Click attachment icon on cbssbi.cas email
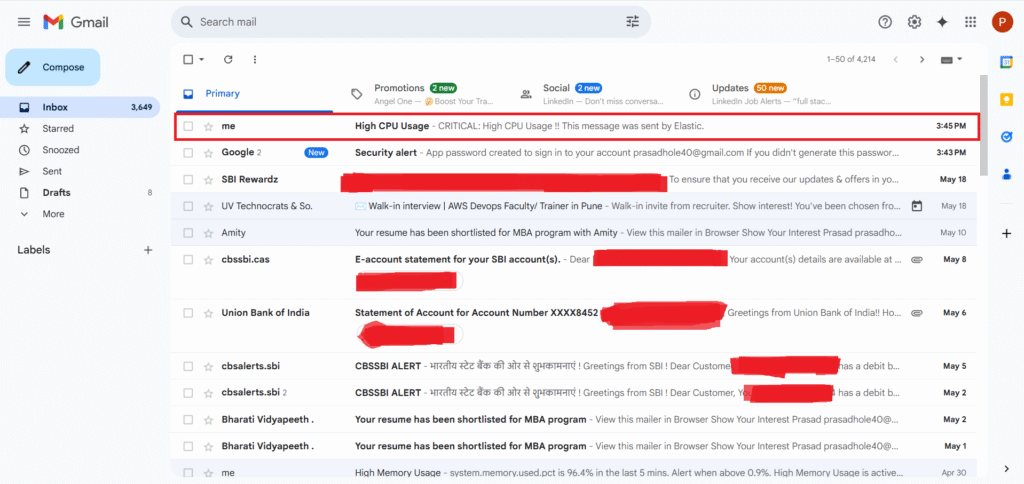Viewport: 1024px width, 484px height. (x=917, y=259)
